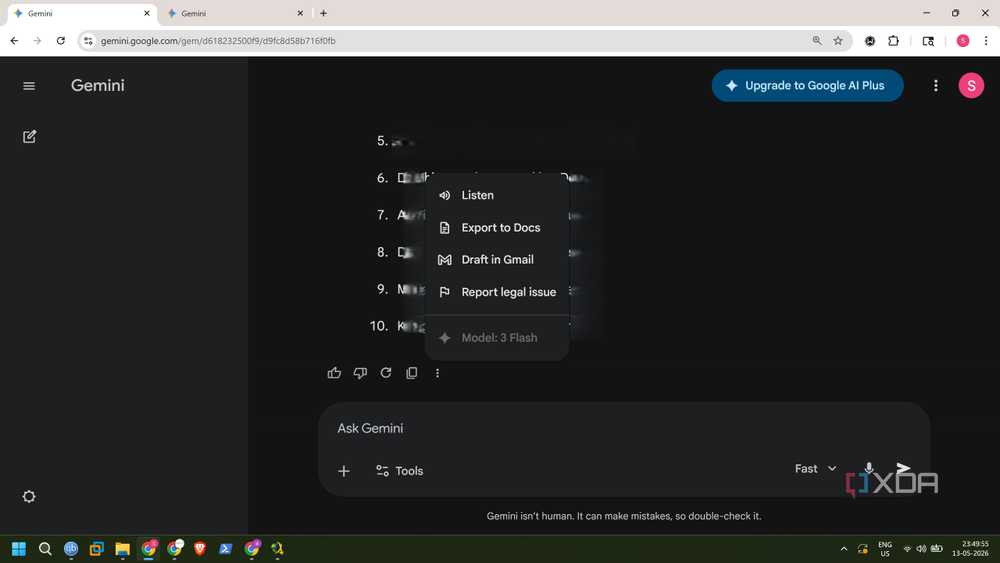Close the second Gemini browser tab
Viewport: 1000px width, 563px height.
point(300,13)
